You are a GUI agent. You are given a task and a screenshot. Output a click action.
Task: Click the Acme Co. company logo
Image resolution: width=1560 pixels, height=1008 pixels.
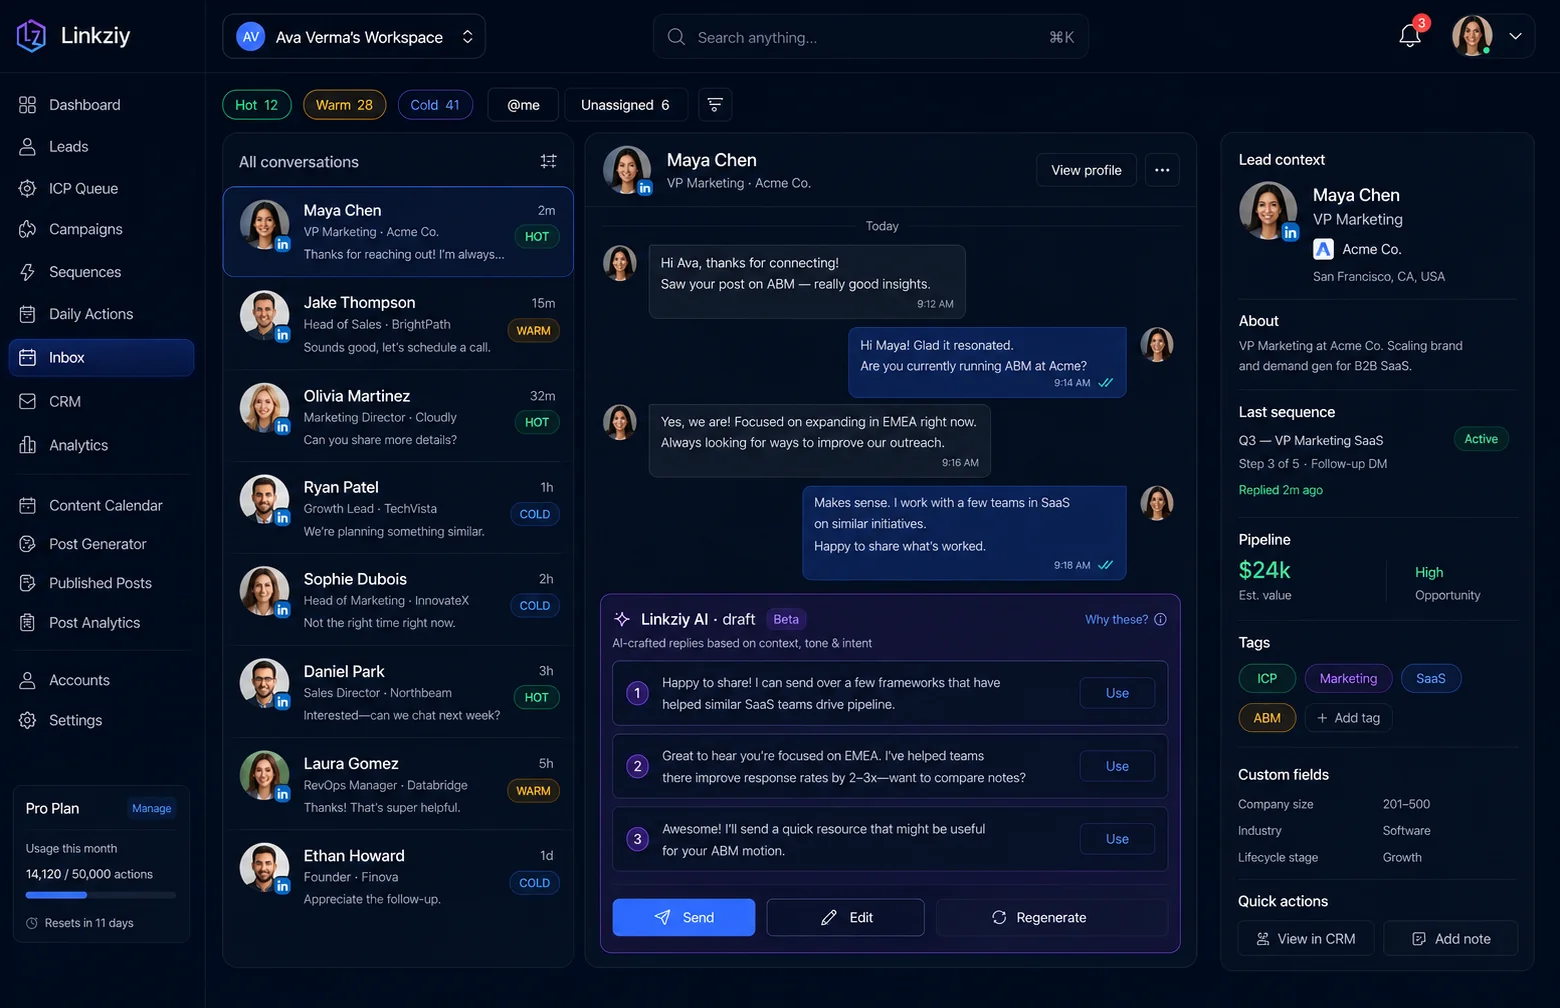(x=1323, y=249)
